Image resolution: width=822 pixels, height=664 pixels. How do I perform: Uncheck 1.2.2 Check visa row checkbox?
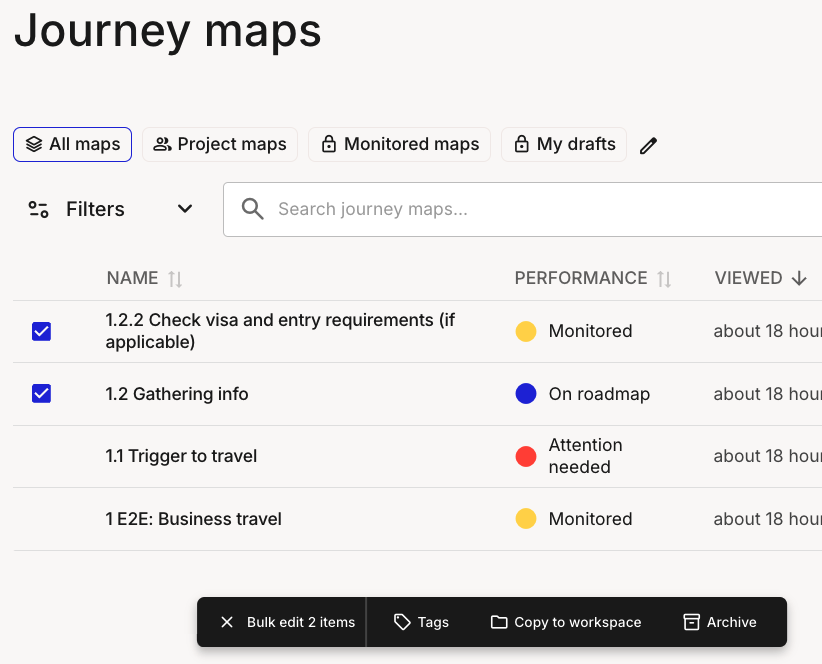(41, 331)
